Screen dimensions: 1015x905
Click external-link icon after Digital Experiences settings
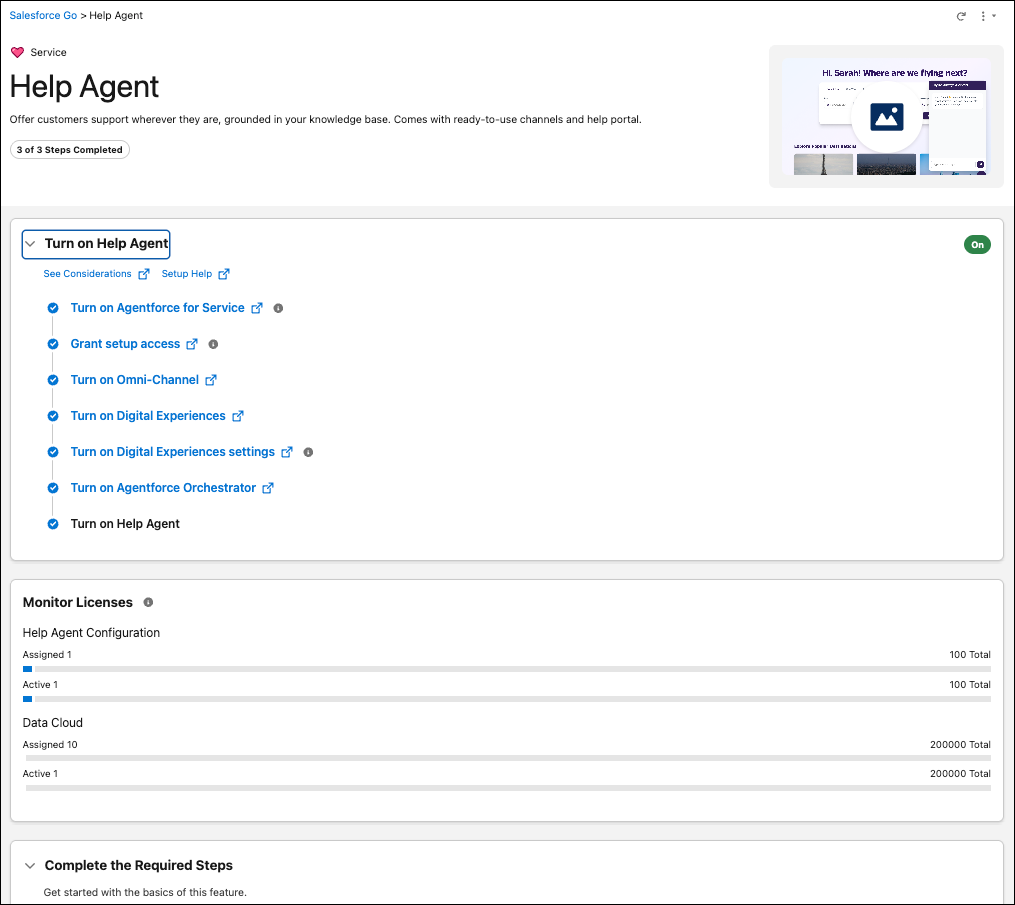pyautogui.click(x=287, y=452)
